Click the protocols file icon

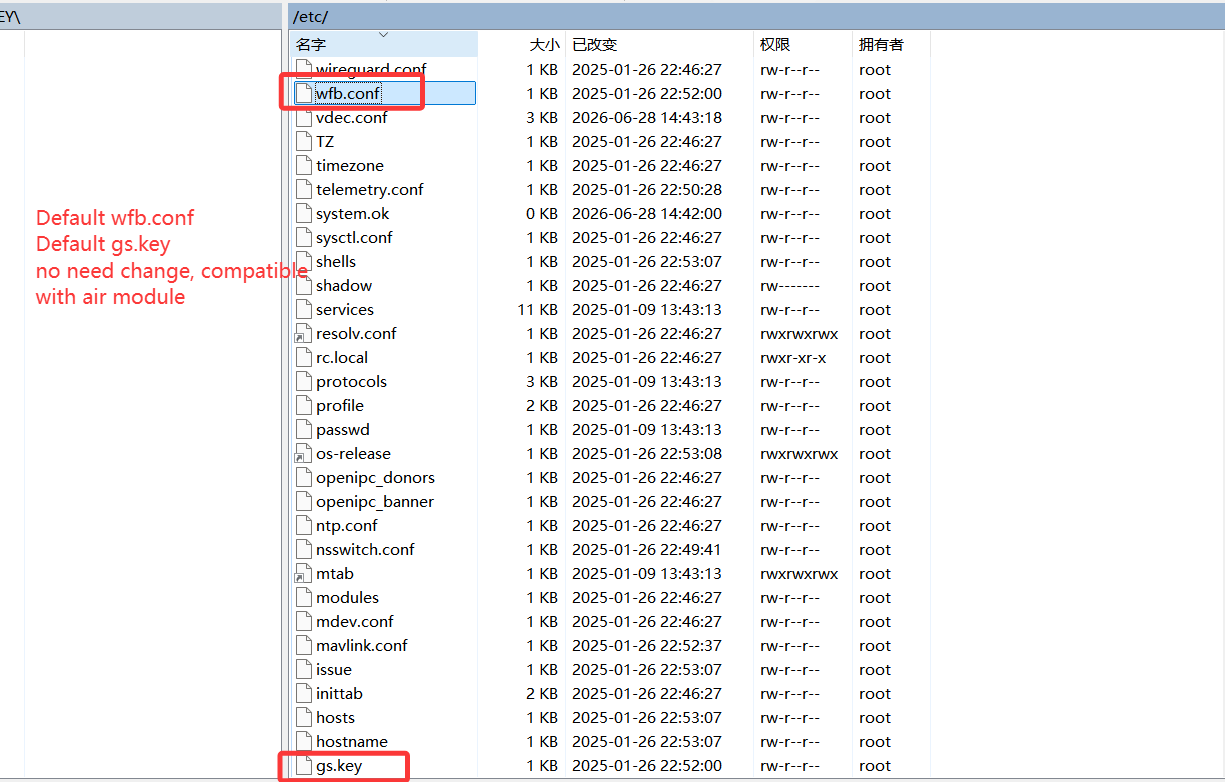304,381
